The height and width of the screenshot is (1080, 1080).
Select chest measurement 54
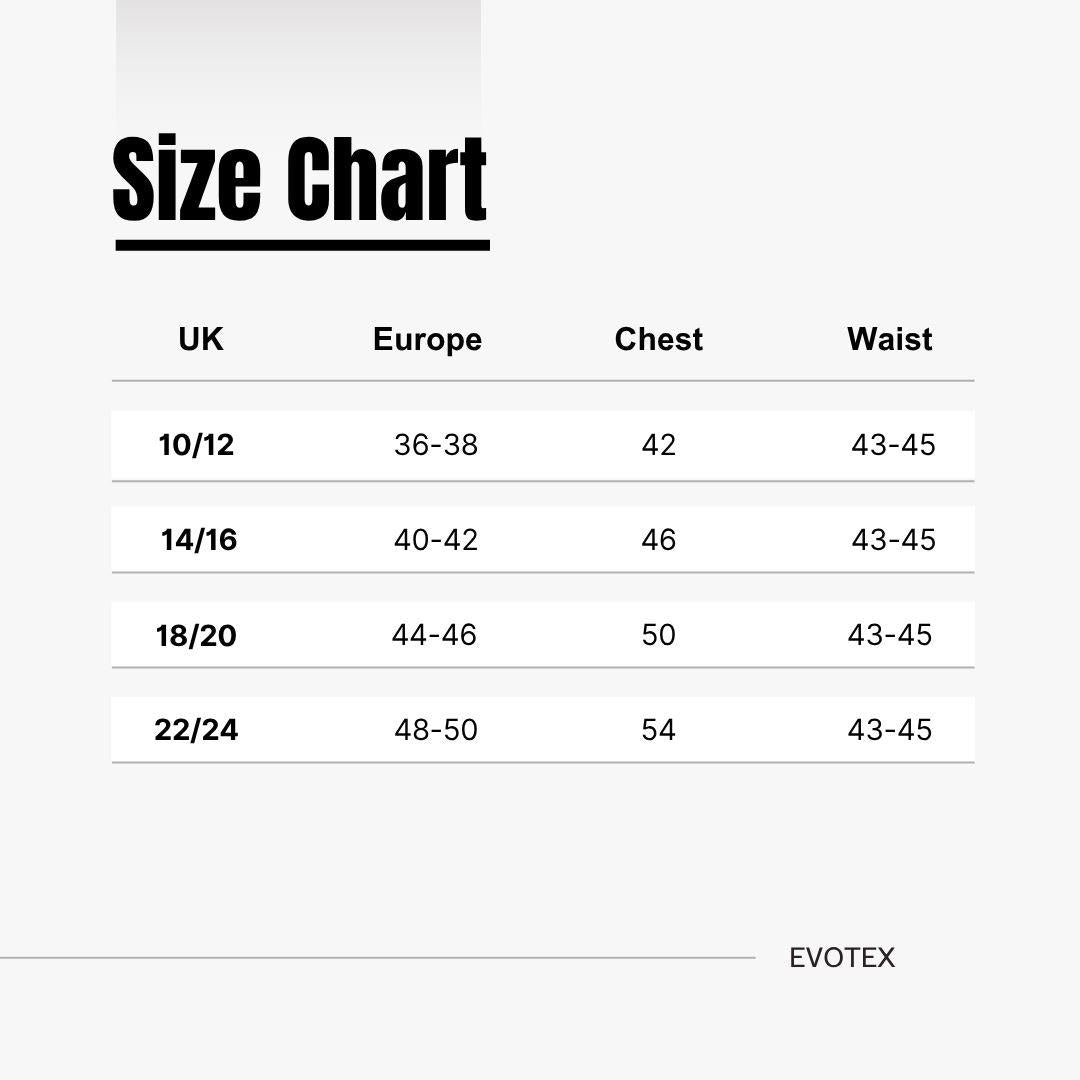(658, 730)
